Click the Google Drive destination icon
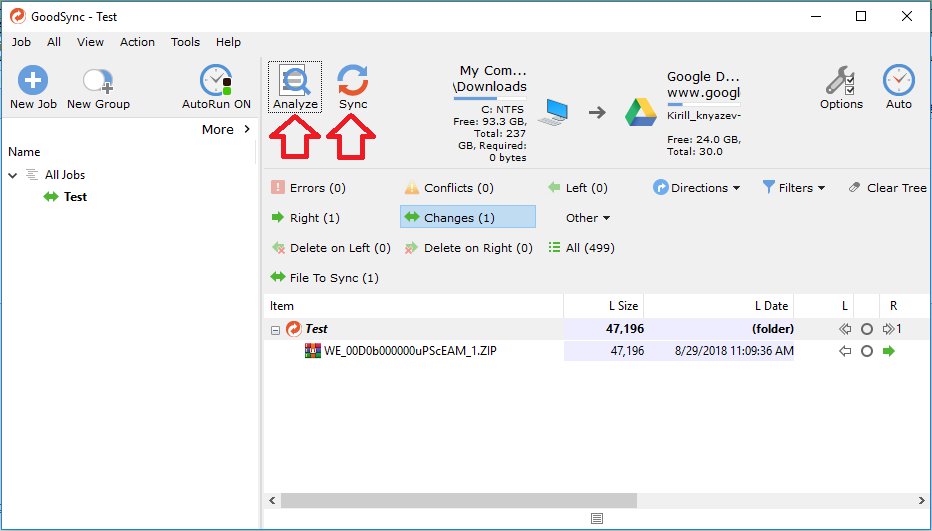Viewport: 932px width, 531px height. [x=640, y=112]
